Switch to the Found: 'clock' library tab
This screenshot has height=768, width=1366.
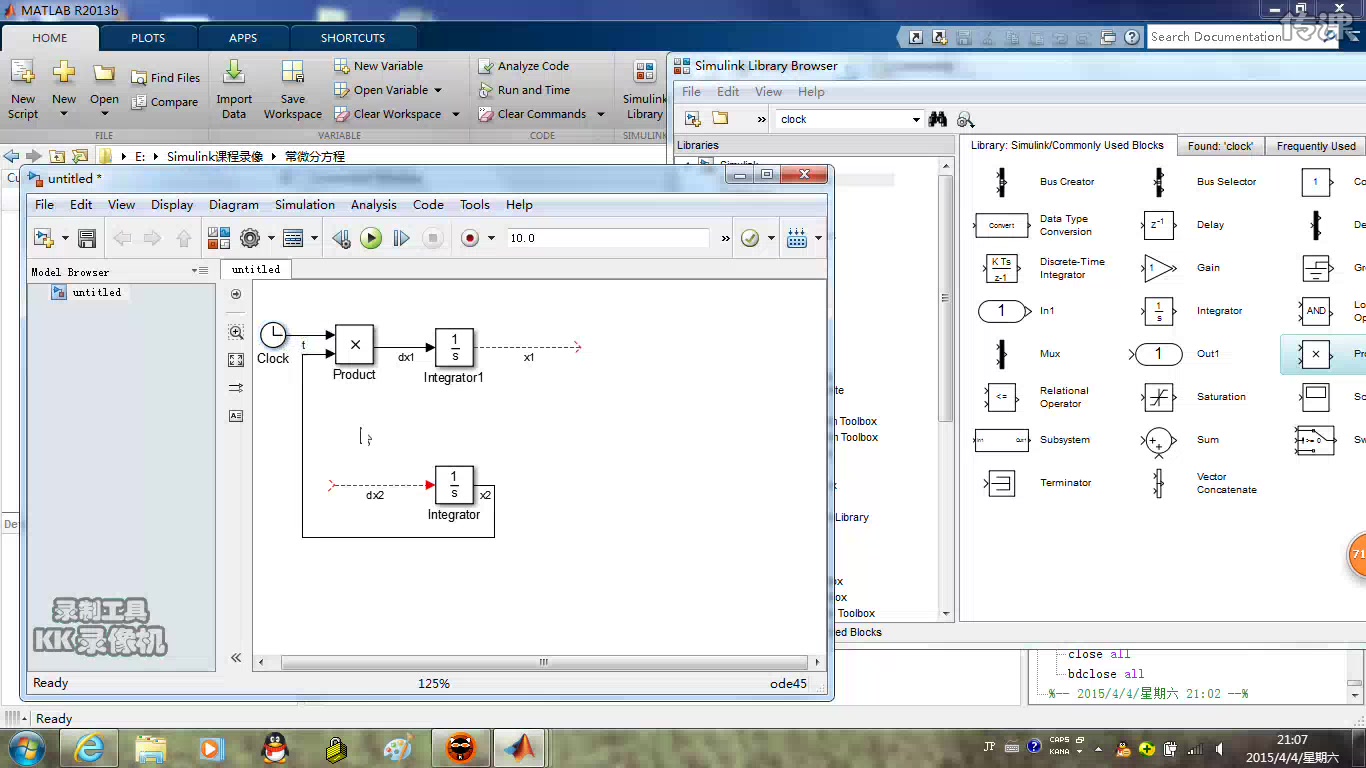[1220, 146]
